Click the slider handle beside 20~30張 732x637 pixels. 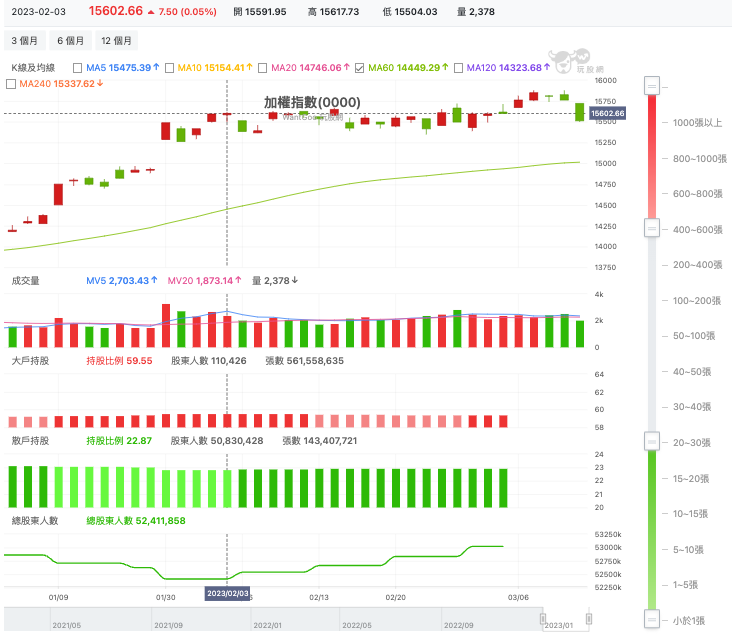(652, 441)
